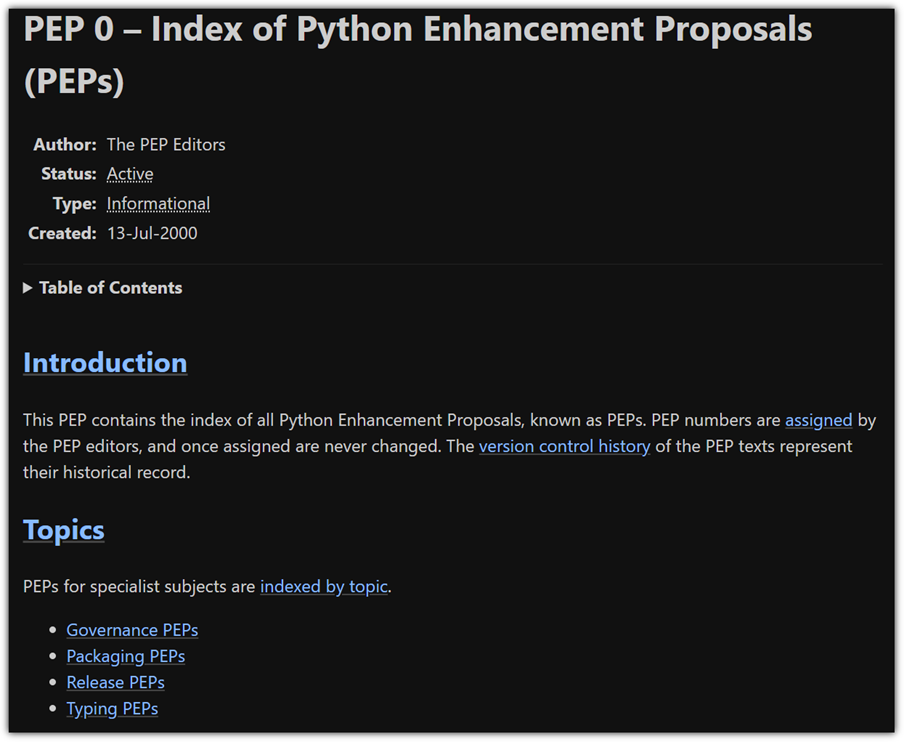The width and height of the screenshot is (904, 742).
Task: Follow the 'assigned' link
Action: [819, 420]
